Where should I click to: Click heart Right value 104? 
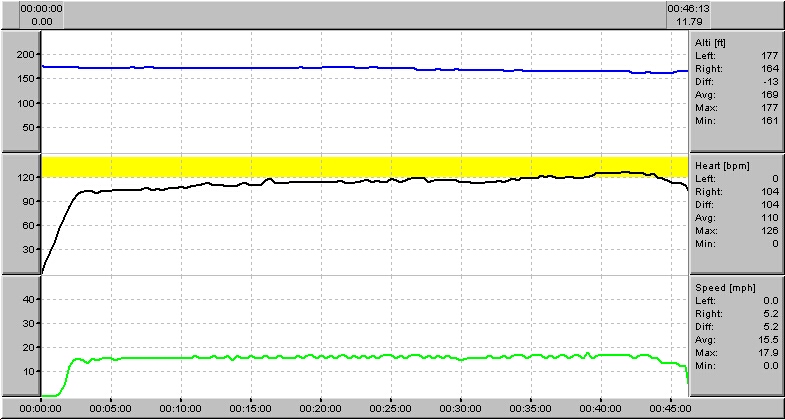point(771,192)
